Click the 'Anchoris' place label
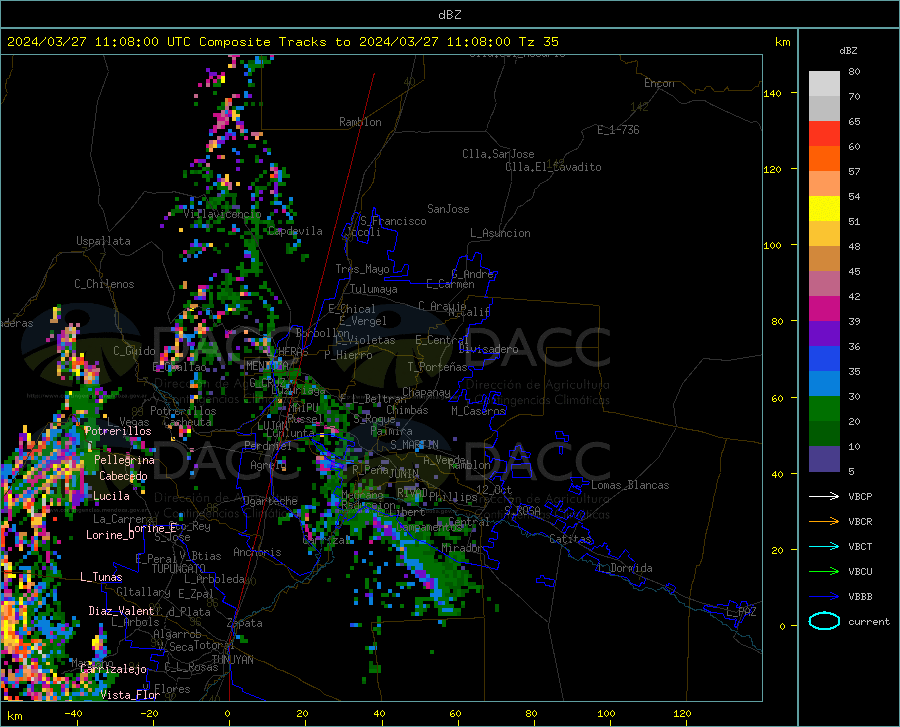900x727 pixels. coord(257,553)
